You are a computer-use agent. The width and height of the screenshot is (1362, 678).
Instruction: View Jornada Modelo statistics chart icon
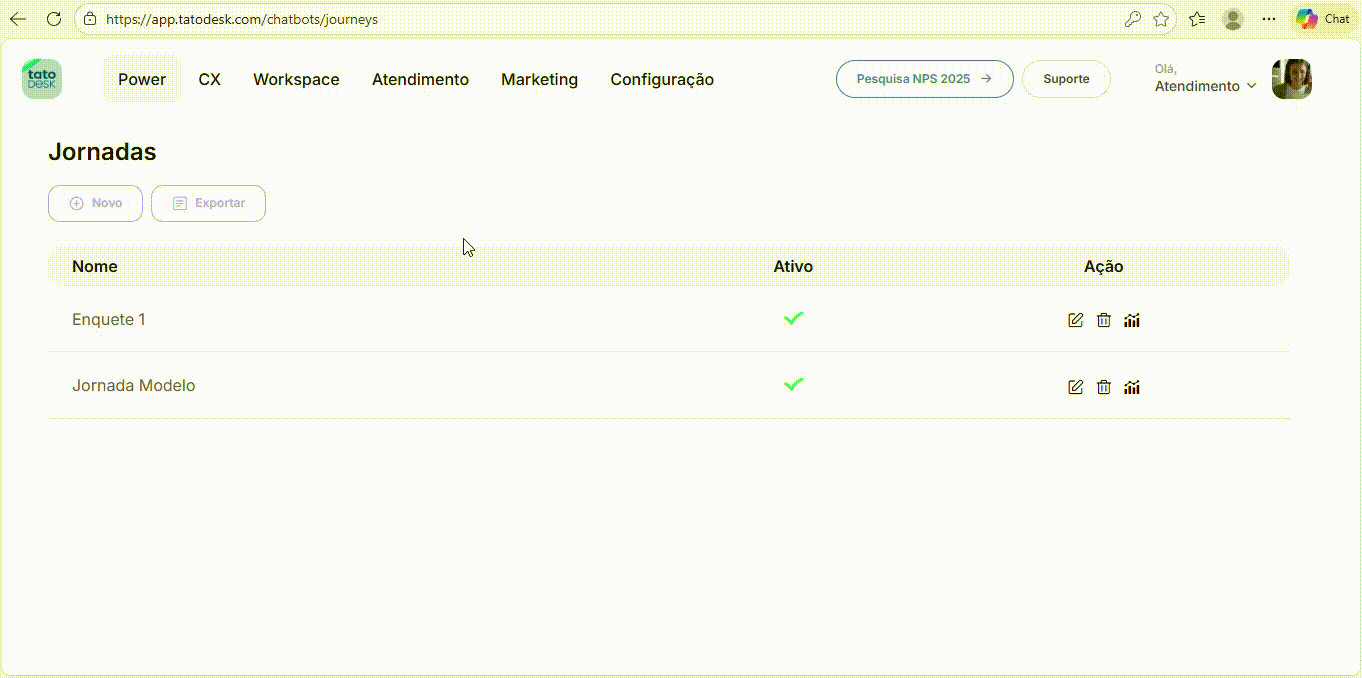[1131, 387]
